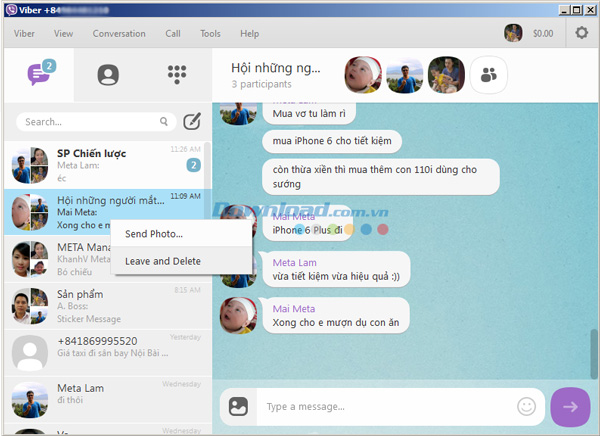Click the send photo icon near message box

pyautogui.click(x=238, y=407)
